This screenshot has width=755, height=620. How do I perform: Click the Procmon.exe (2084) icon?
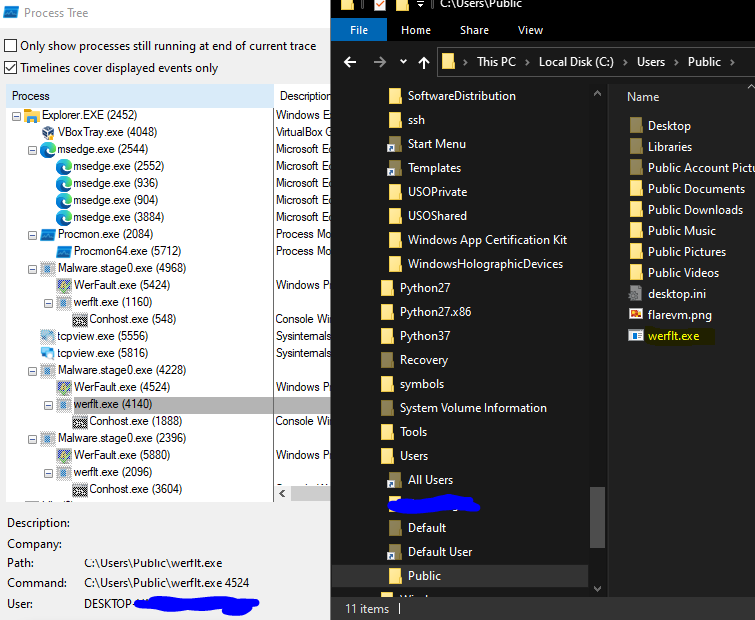pos(48,235)
